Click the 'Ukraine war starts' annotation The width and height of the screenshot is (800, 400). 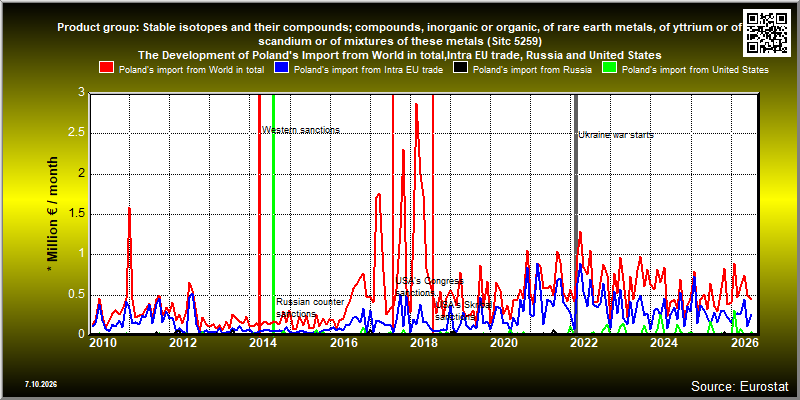coord(616,135)
